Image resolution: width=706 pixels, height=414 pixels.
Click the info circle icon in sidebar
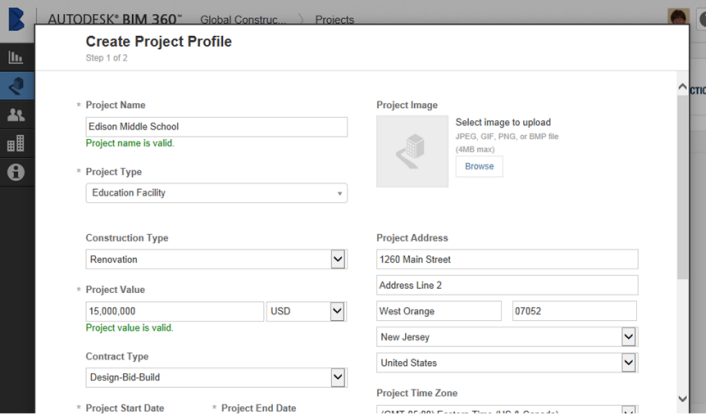pyautogui.click(x=16, y=172)
